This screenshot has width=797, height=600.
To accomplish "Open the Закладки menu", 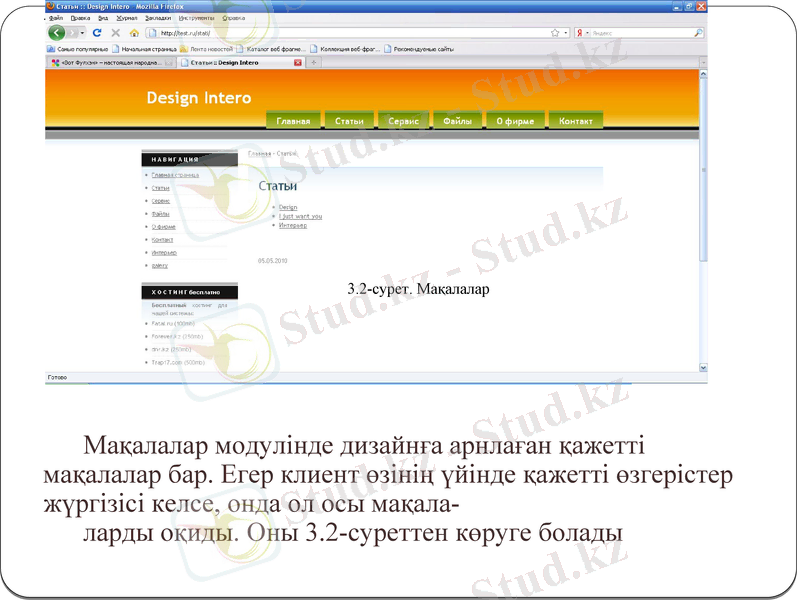I will coord(158,18).
